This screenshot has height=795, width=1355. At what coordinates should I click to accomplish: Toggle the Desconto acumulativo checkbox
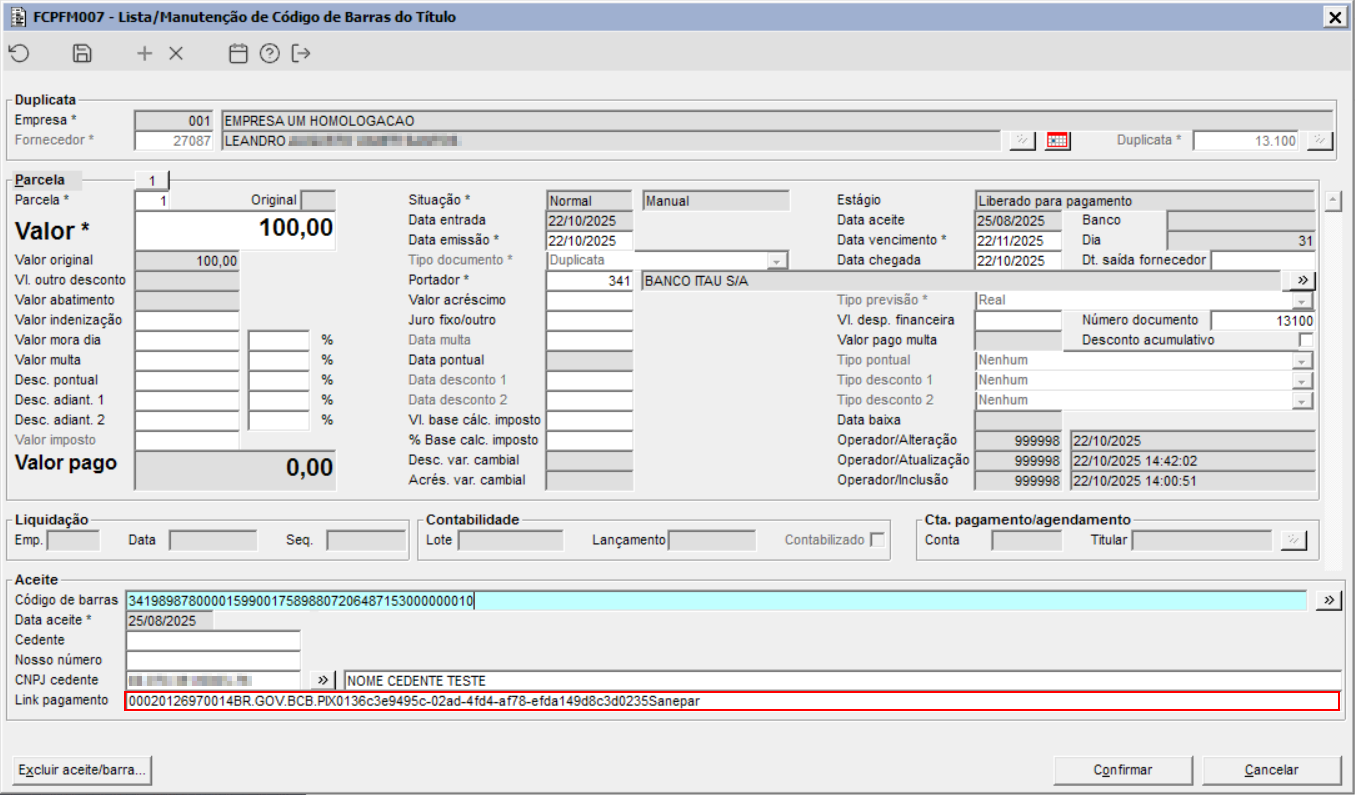tap(1306, 340)
